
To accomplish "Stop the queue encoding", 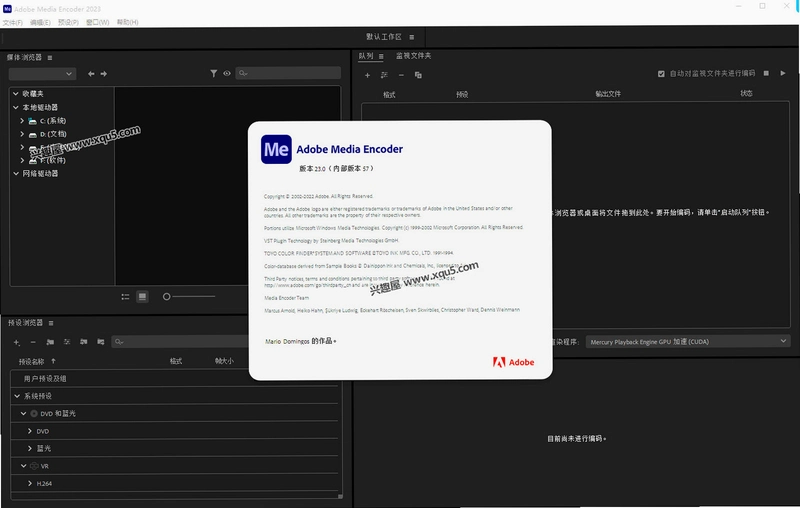I will 766,73.
